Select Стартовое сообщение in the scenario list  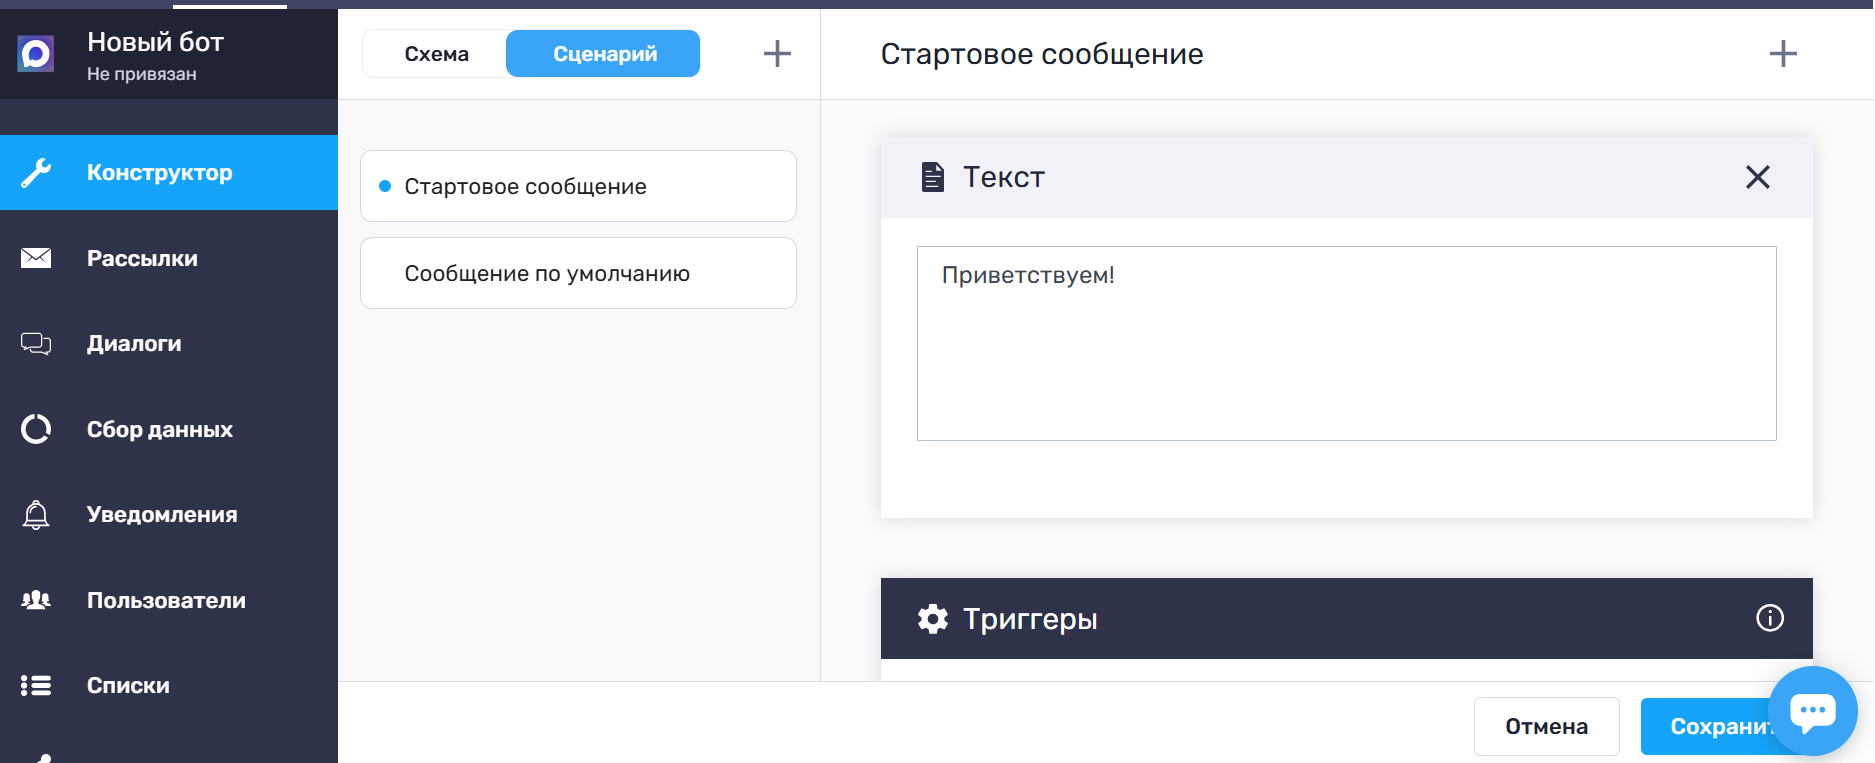tap(578, 186)
